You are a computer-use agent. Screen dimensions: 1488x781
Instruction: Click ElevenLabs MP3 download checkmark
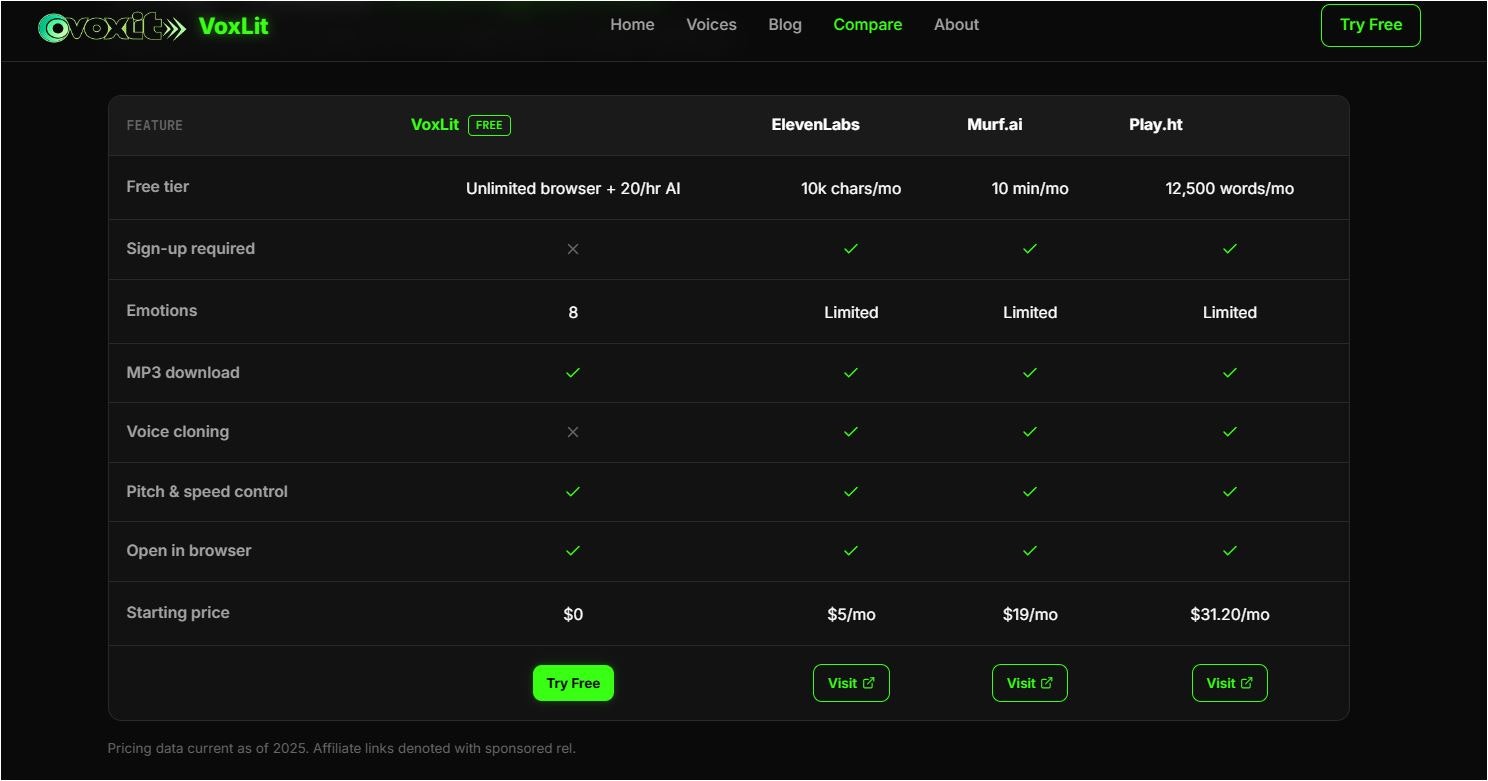coord(851,373)
